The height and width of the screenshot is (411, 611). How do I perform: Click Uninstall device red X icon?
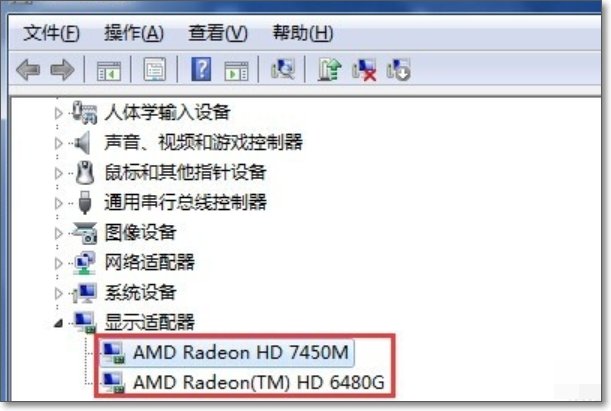click(364, 70)
